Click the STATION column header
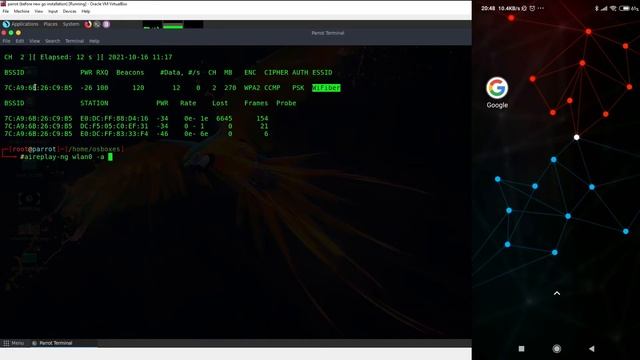 pos(94,103)
